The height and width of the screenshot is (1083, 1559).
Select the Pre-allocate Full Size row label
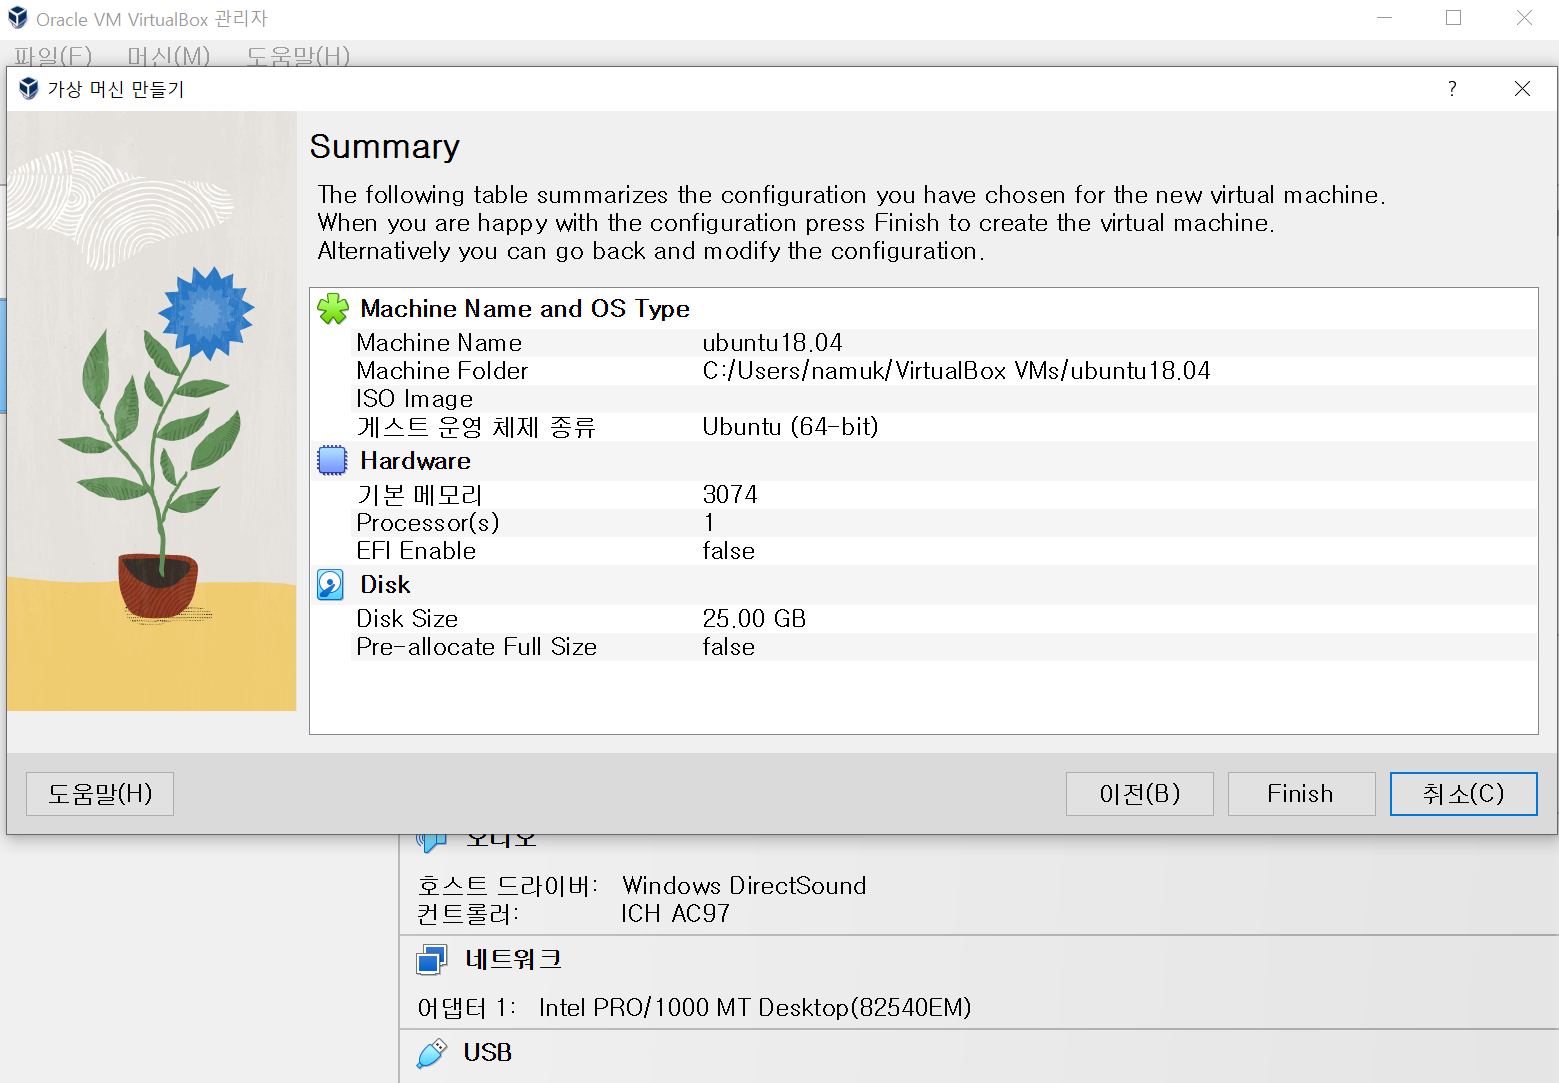[x=476, y=647]
